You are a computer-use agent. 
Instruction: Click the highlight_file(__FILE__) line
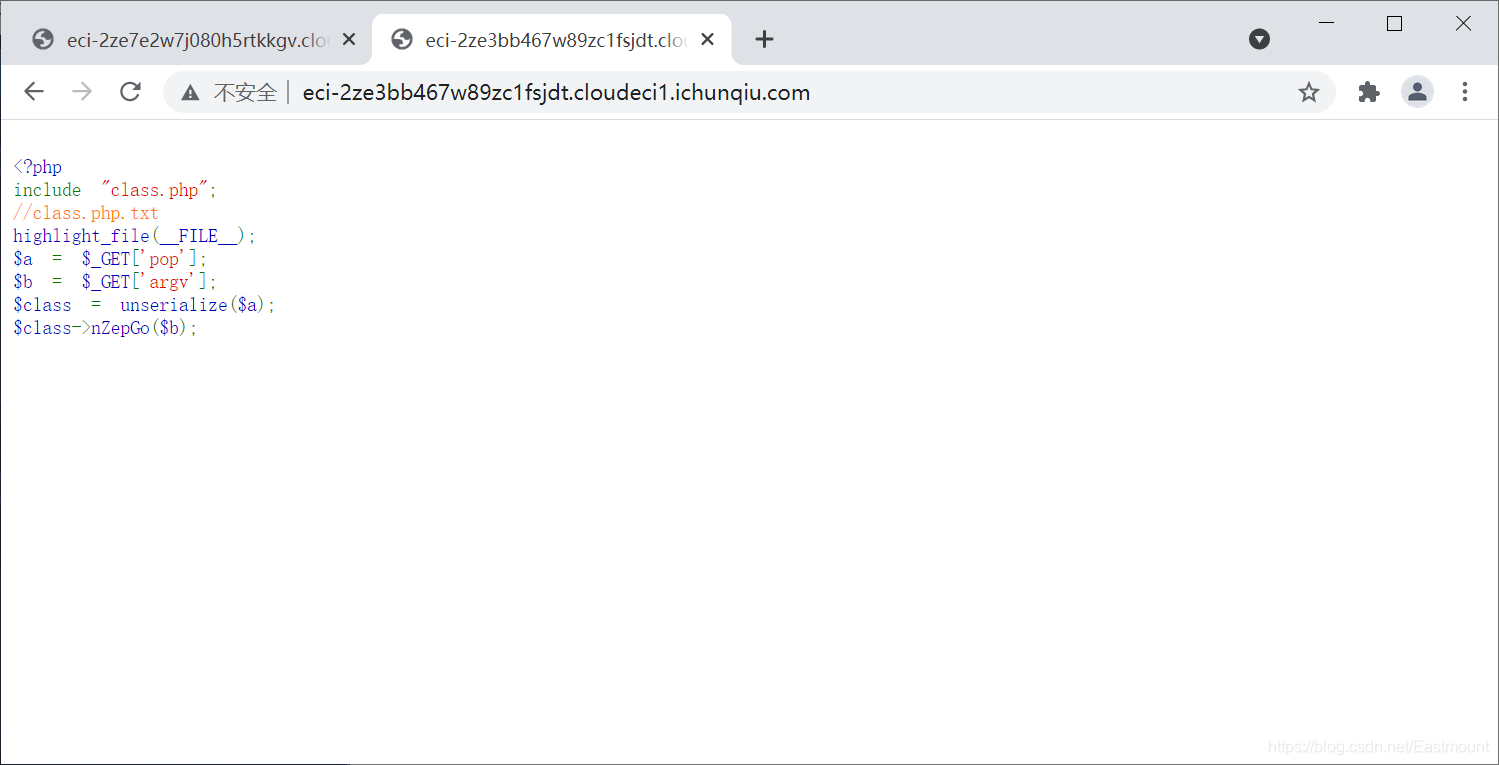[135, 236]
